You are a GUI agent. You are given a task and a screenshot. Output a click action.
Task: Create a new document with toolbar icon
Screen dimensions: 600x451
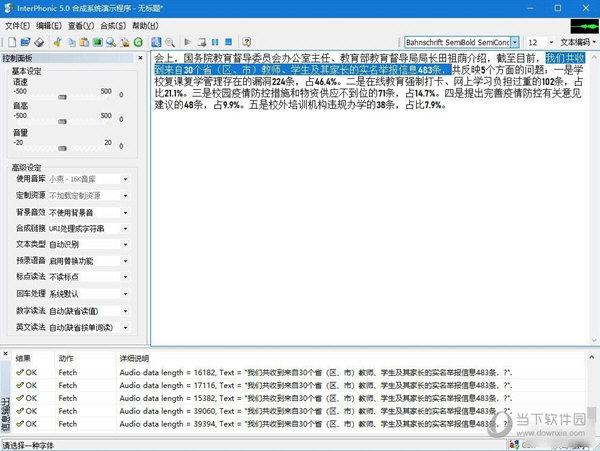click(x=12, y=42)
